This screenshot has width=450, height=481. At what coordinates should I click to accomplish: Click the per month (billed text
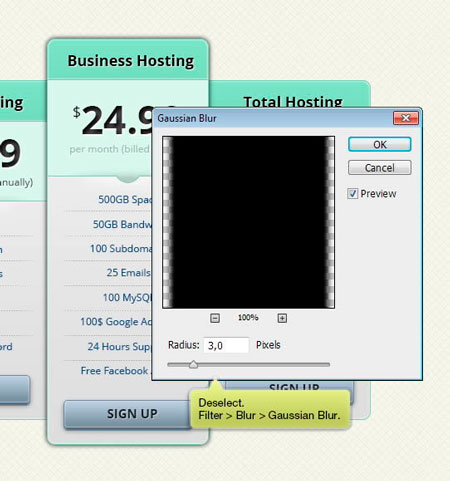pyautogui.click(x=109, y=149)
